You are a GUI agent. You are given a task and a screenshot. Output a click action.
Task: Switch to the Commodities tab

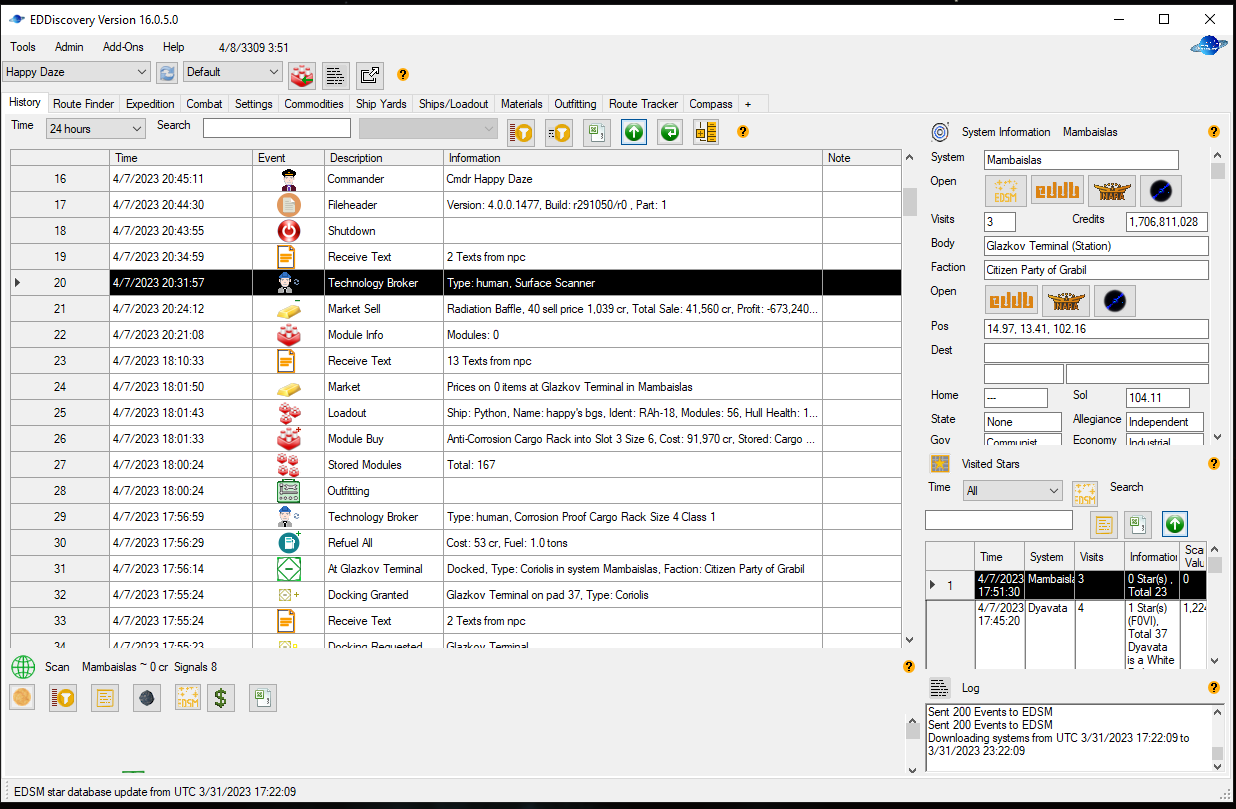[314, 104]
